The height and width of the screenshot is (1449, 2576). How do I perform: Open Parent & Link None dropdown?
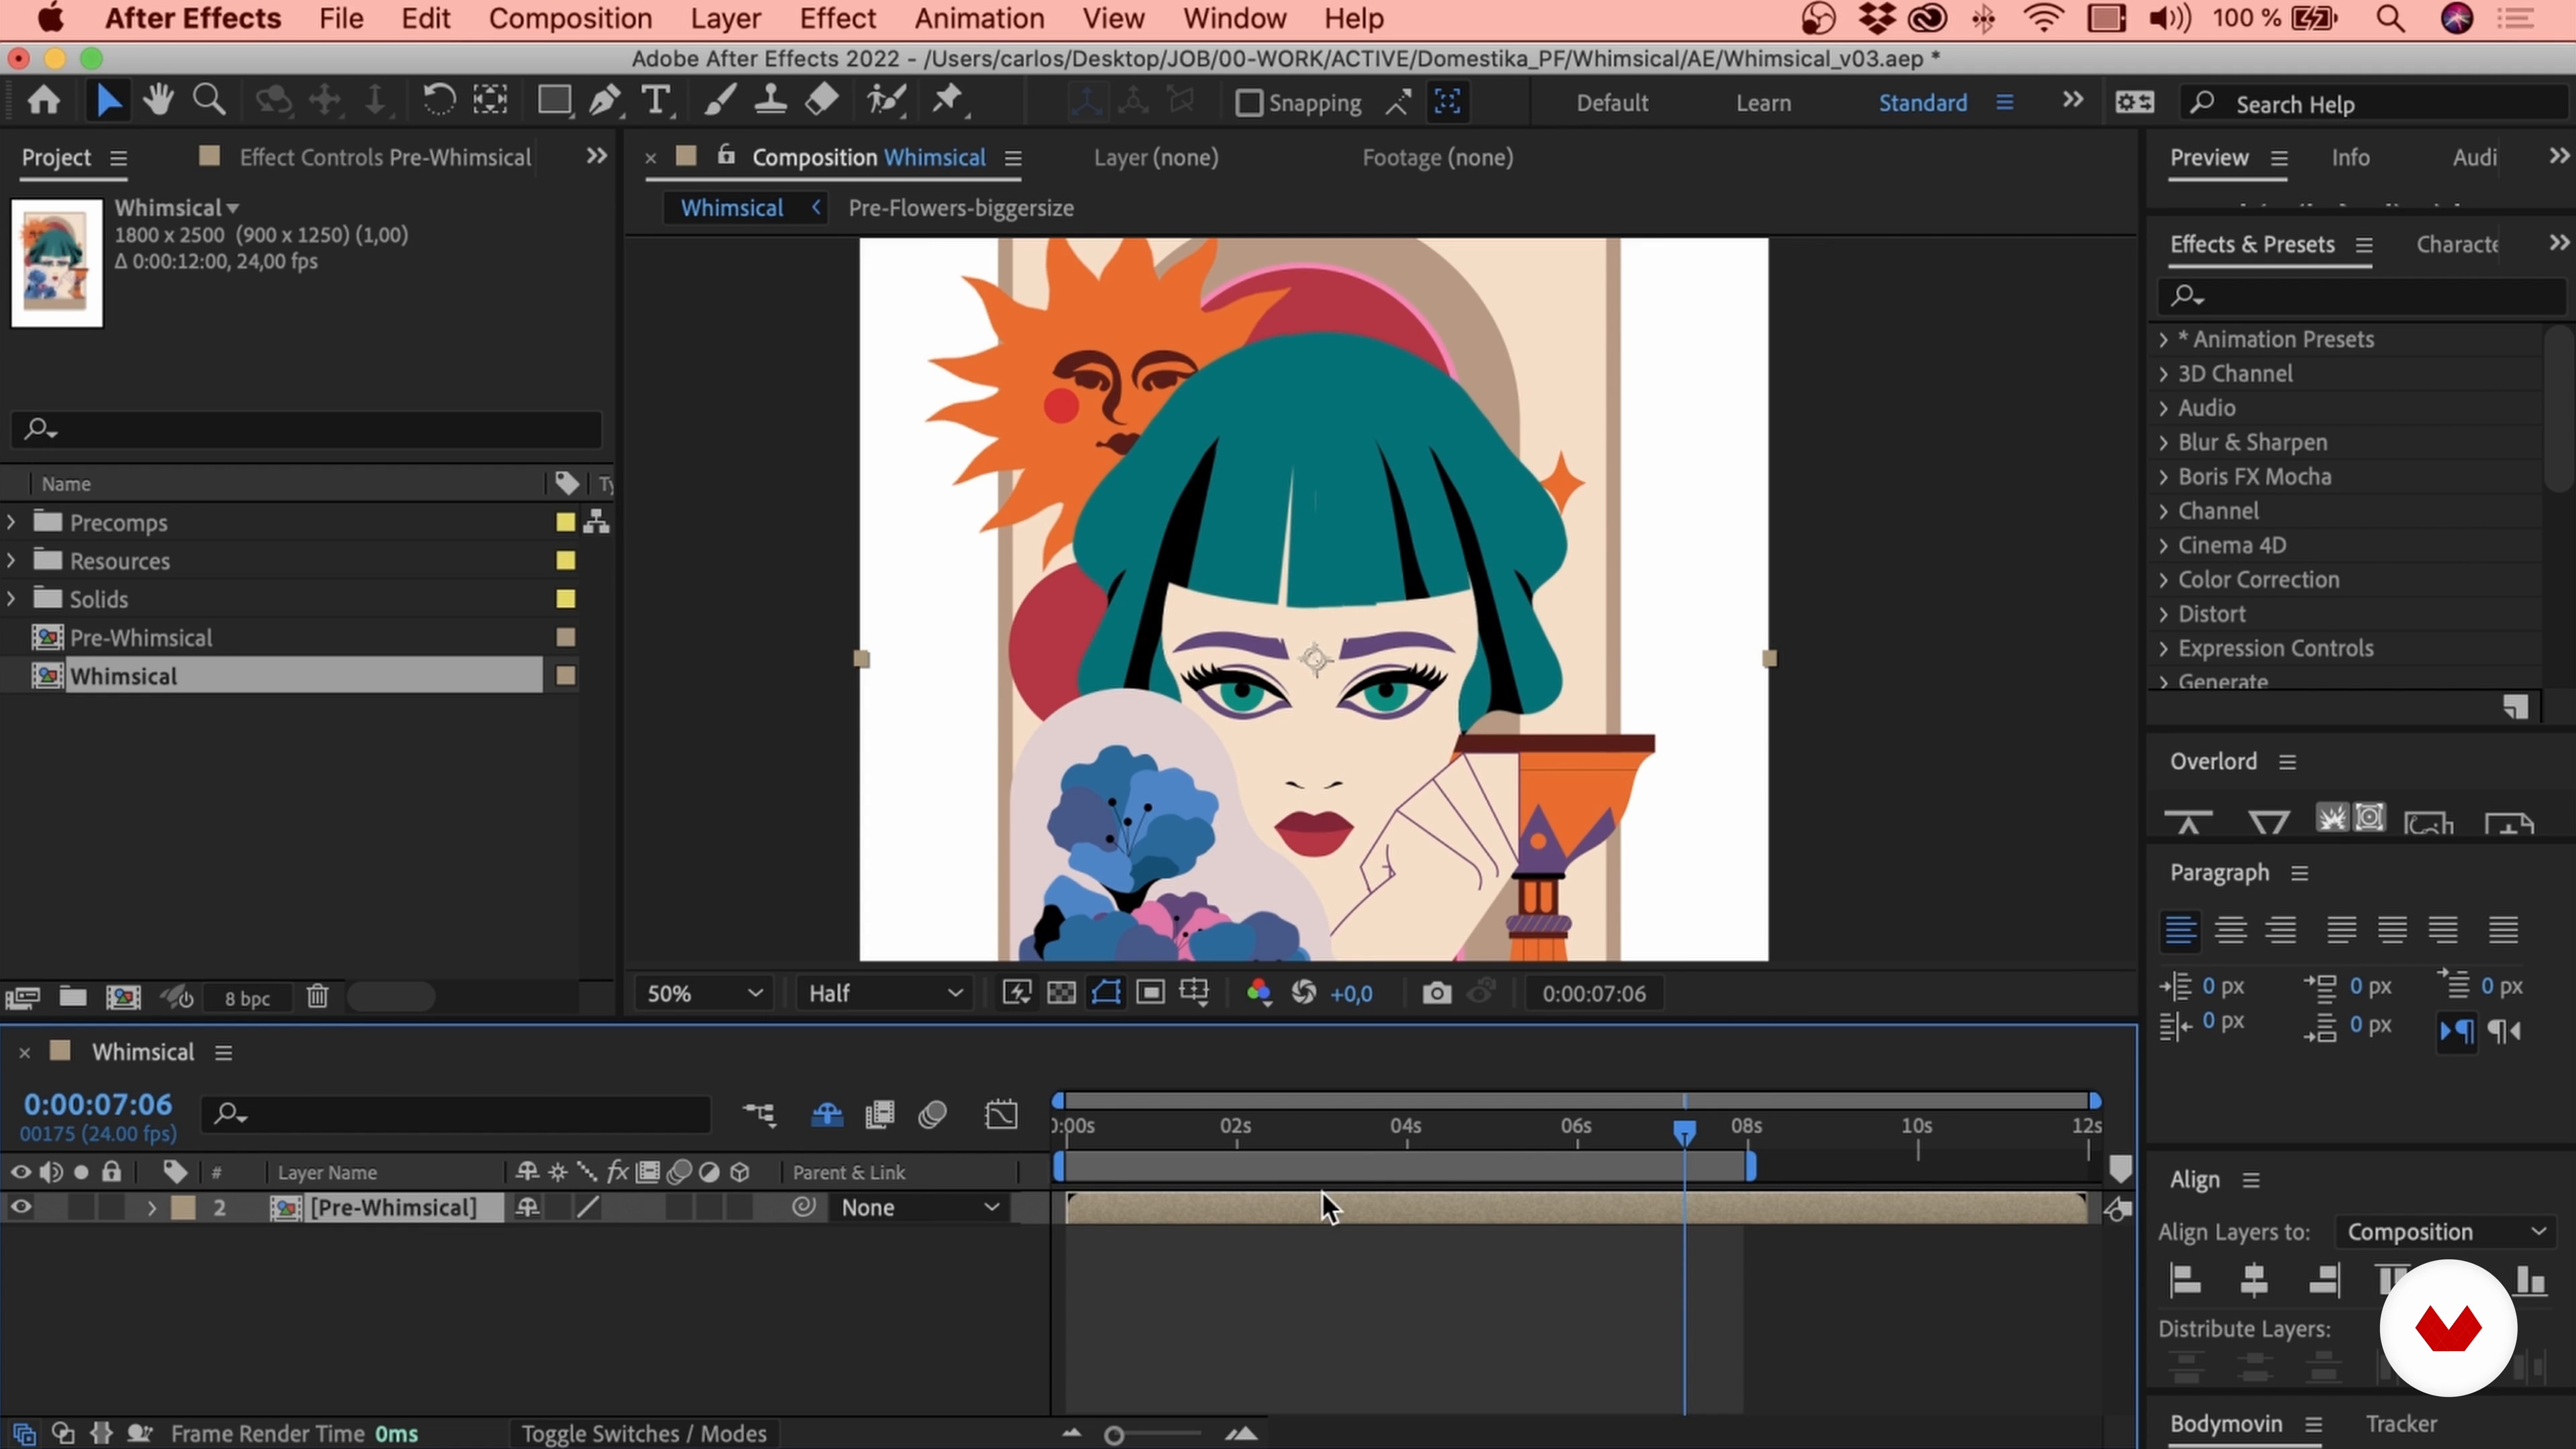coord(920,1207)
